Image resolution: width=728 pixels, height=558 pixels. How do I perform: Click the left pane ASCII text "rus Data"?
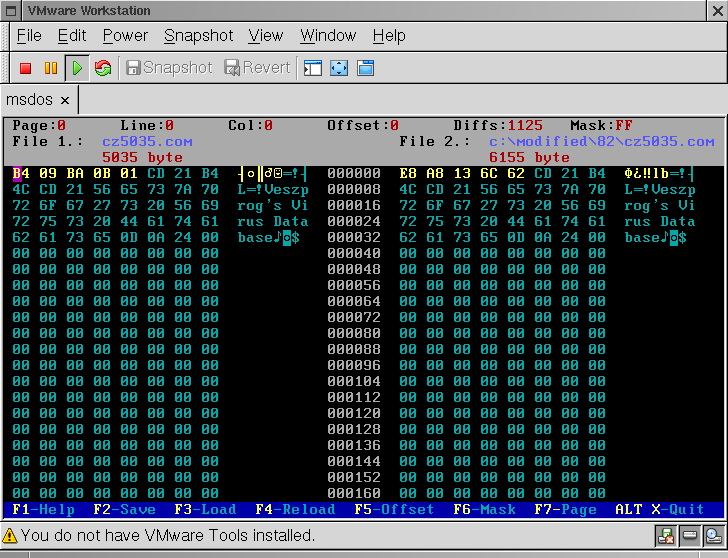point(273,221)
